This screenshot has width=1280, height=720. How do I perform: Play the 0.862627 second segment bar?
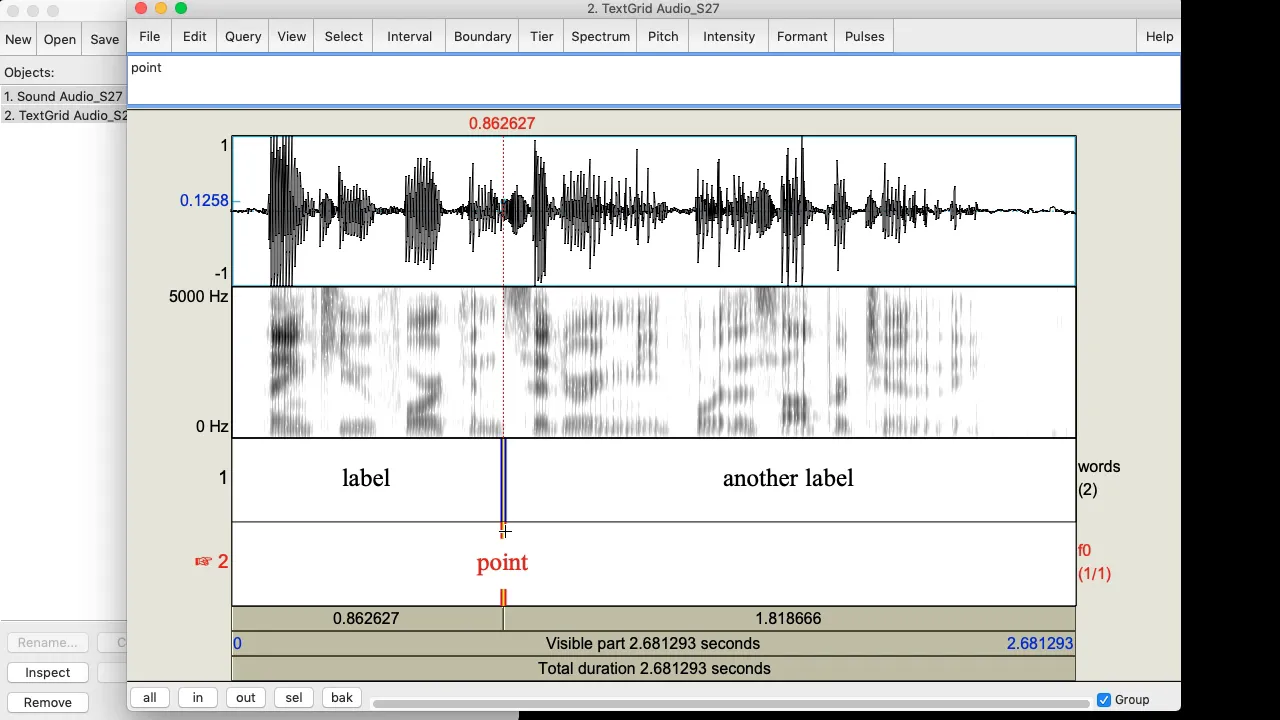tap(366, 618)
